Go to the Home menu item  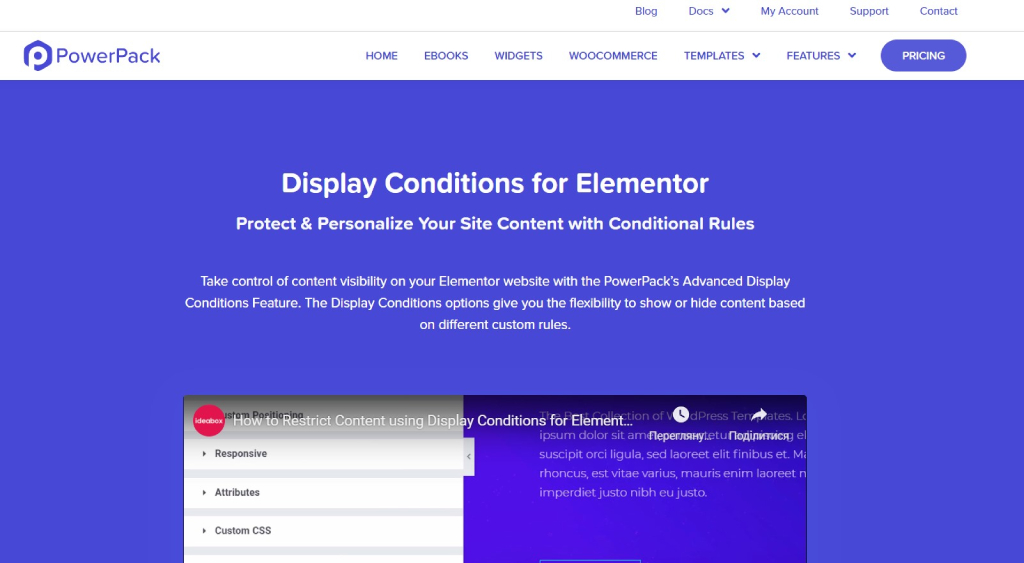(381, 56)
